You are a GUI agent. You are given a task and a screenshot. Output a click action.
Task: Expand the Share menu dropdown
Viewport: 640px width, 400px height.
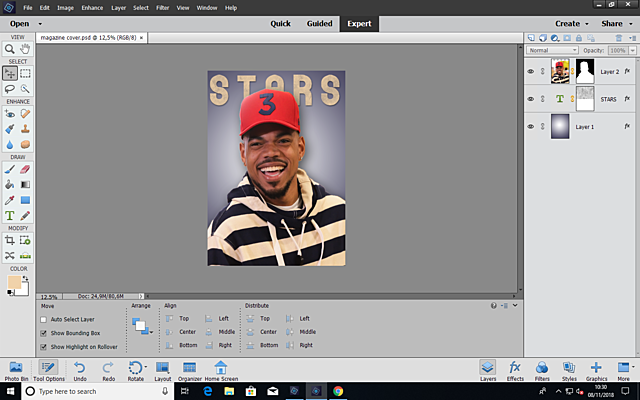click(631, 24)
